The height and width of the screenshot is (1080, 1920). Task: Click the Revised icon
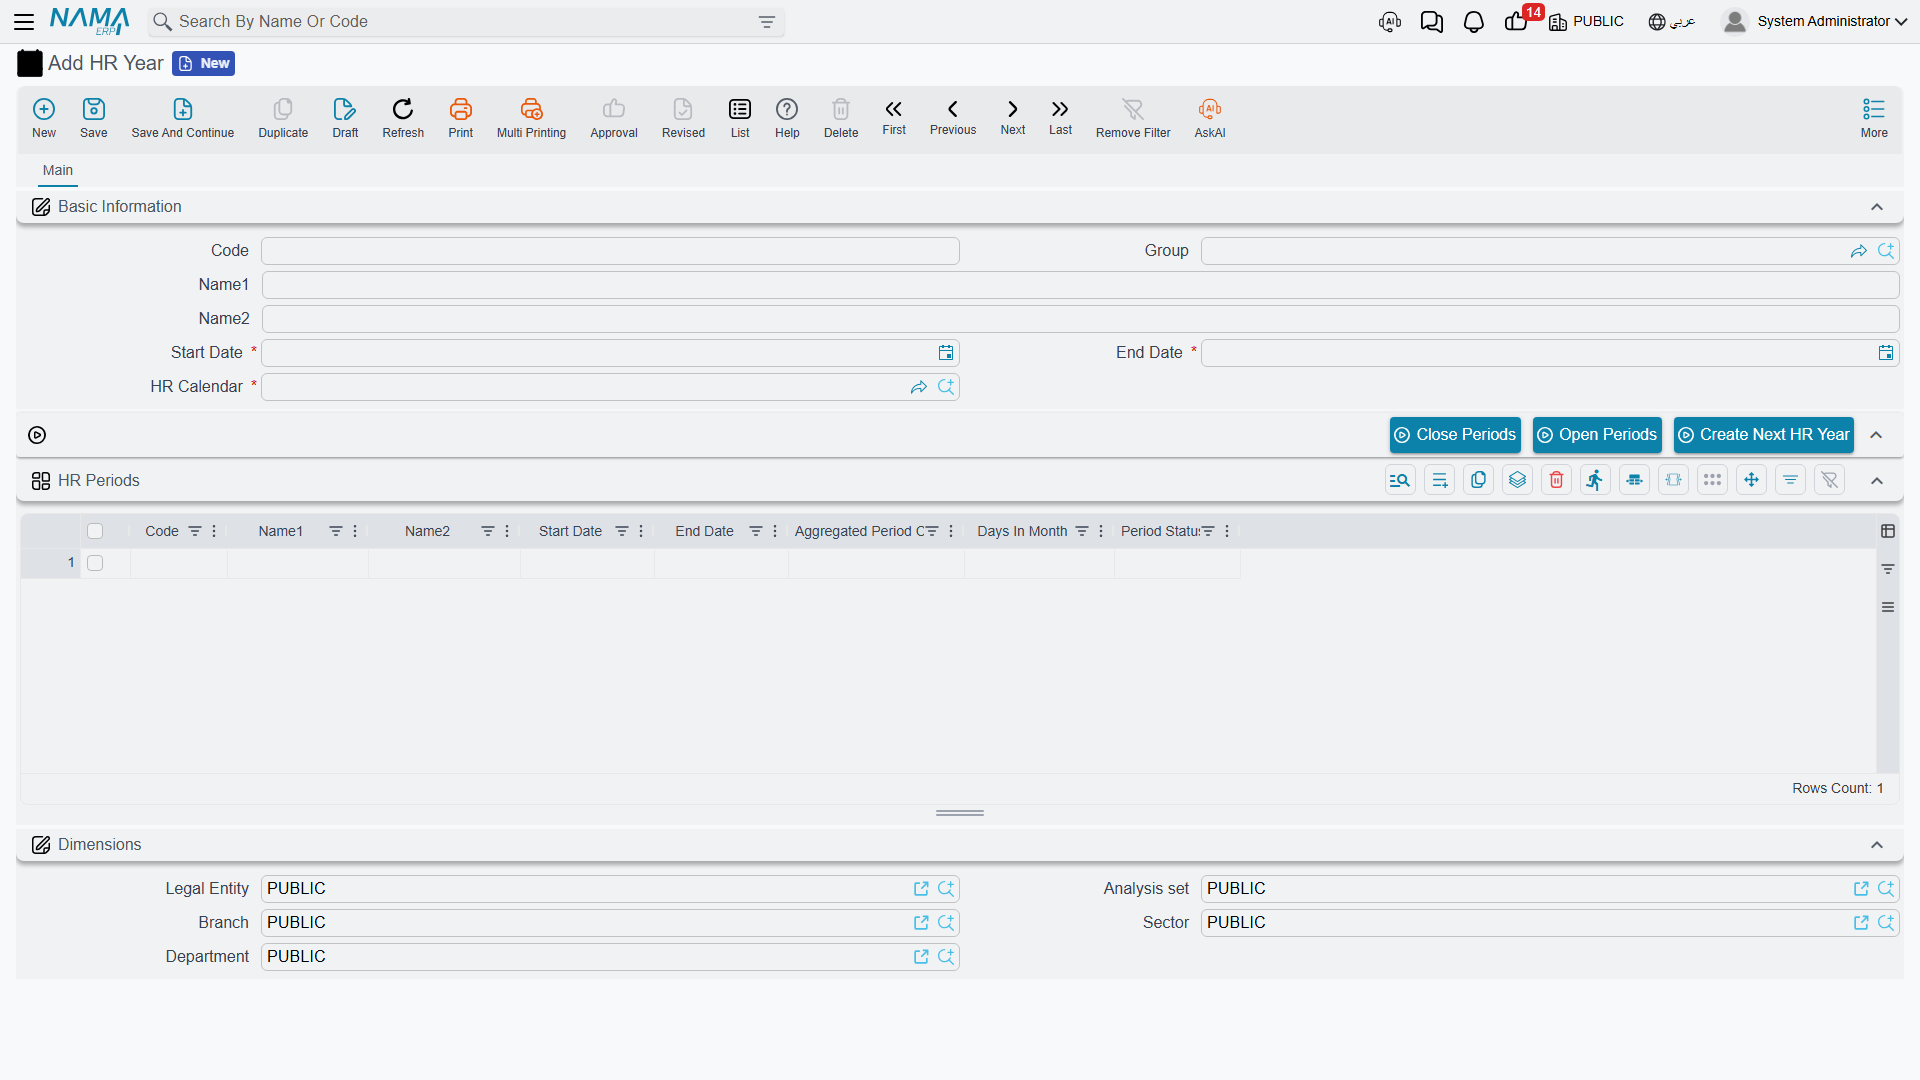(683, 118)
